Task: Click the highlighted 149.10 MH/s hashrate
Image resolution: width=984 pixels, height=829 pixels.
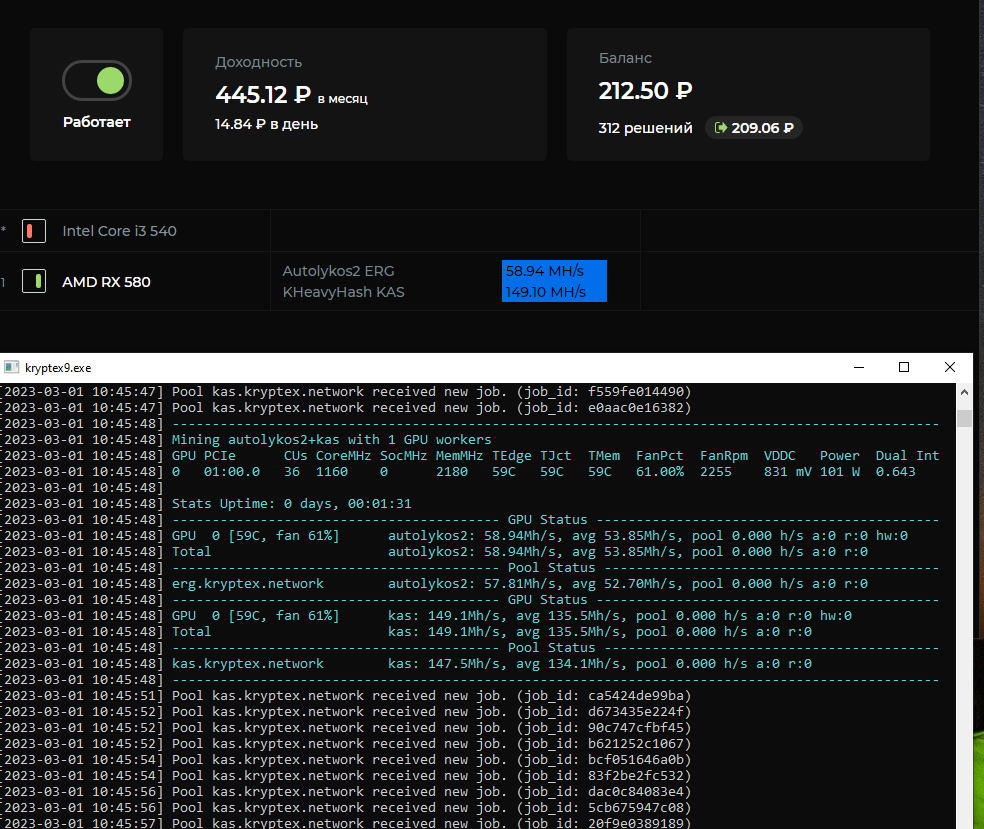Action: (545, 292)
